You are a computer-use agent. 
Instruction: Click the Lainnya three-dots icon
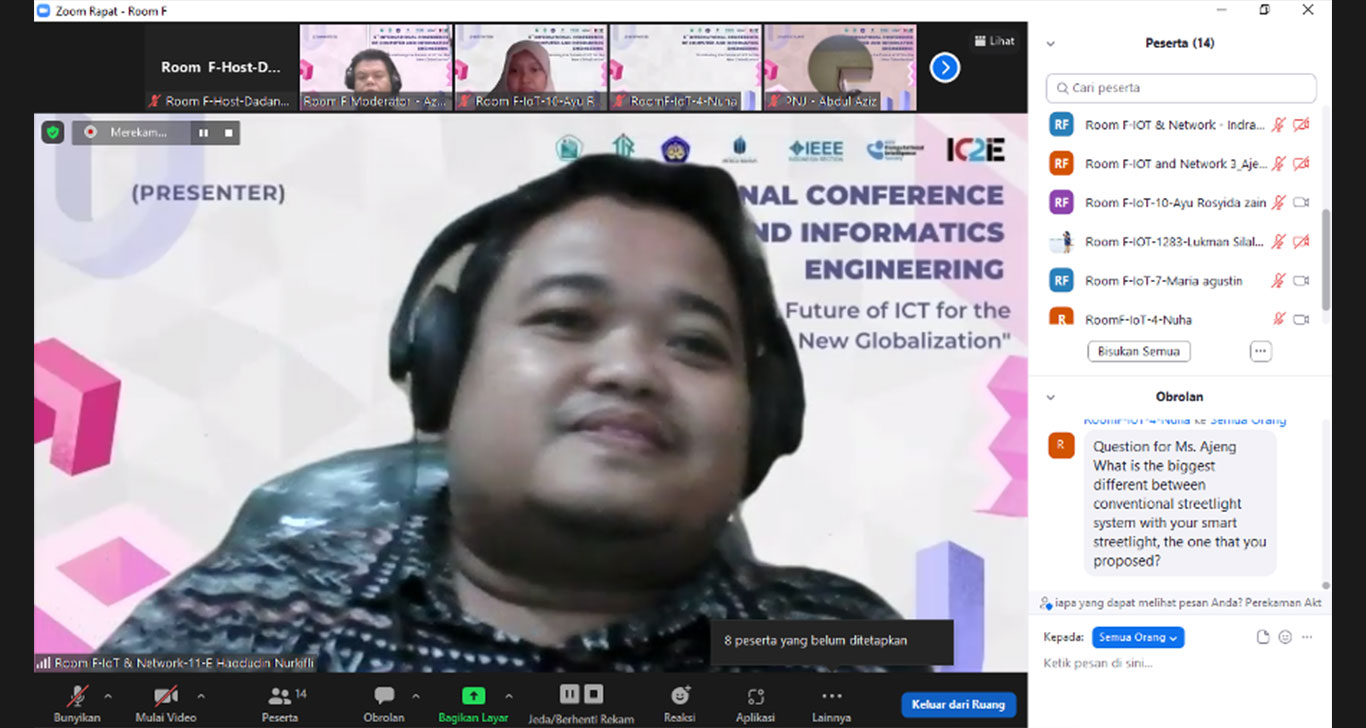(x=831, y=696)
